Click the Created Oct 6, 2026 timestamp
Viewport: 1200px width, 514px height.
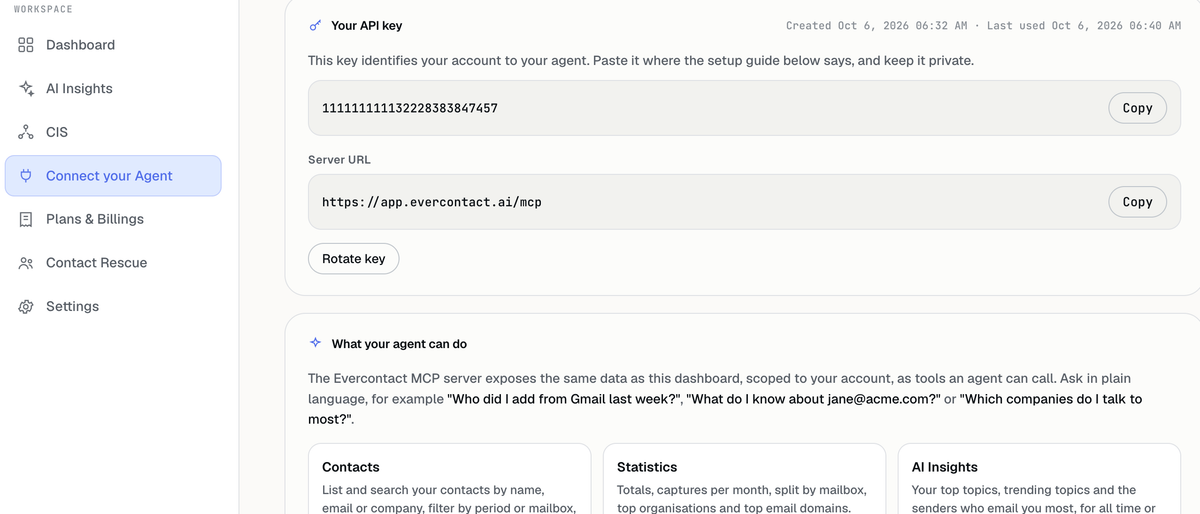[876, 26]
